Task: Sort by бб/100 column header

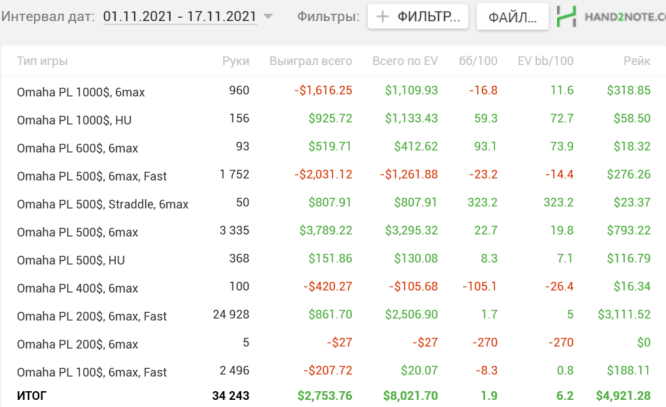Action: [x=478, y=61]
